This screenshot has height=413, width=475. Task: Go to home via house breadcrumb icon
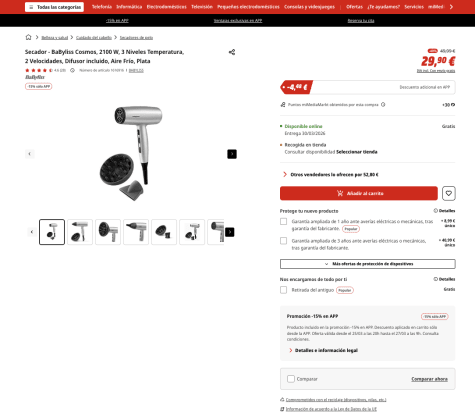[28, 37]
